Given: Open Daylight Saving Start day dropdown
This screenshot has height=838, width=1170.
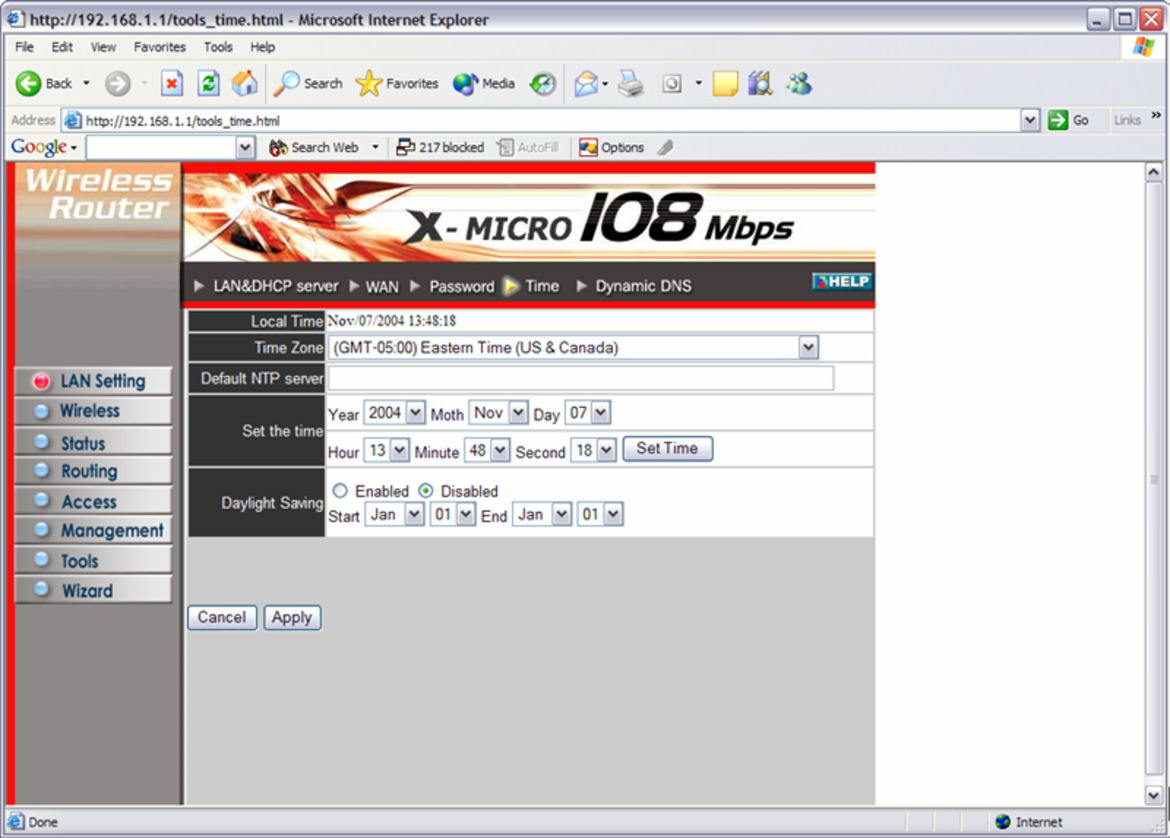Looking at the screenshot, I should point(452,514).
